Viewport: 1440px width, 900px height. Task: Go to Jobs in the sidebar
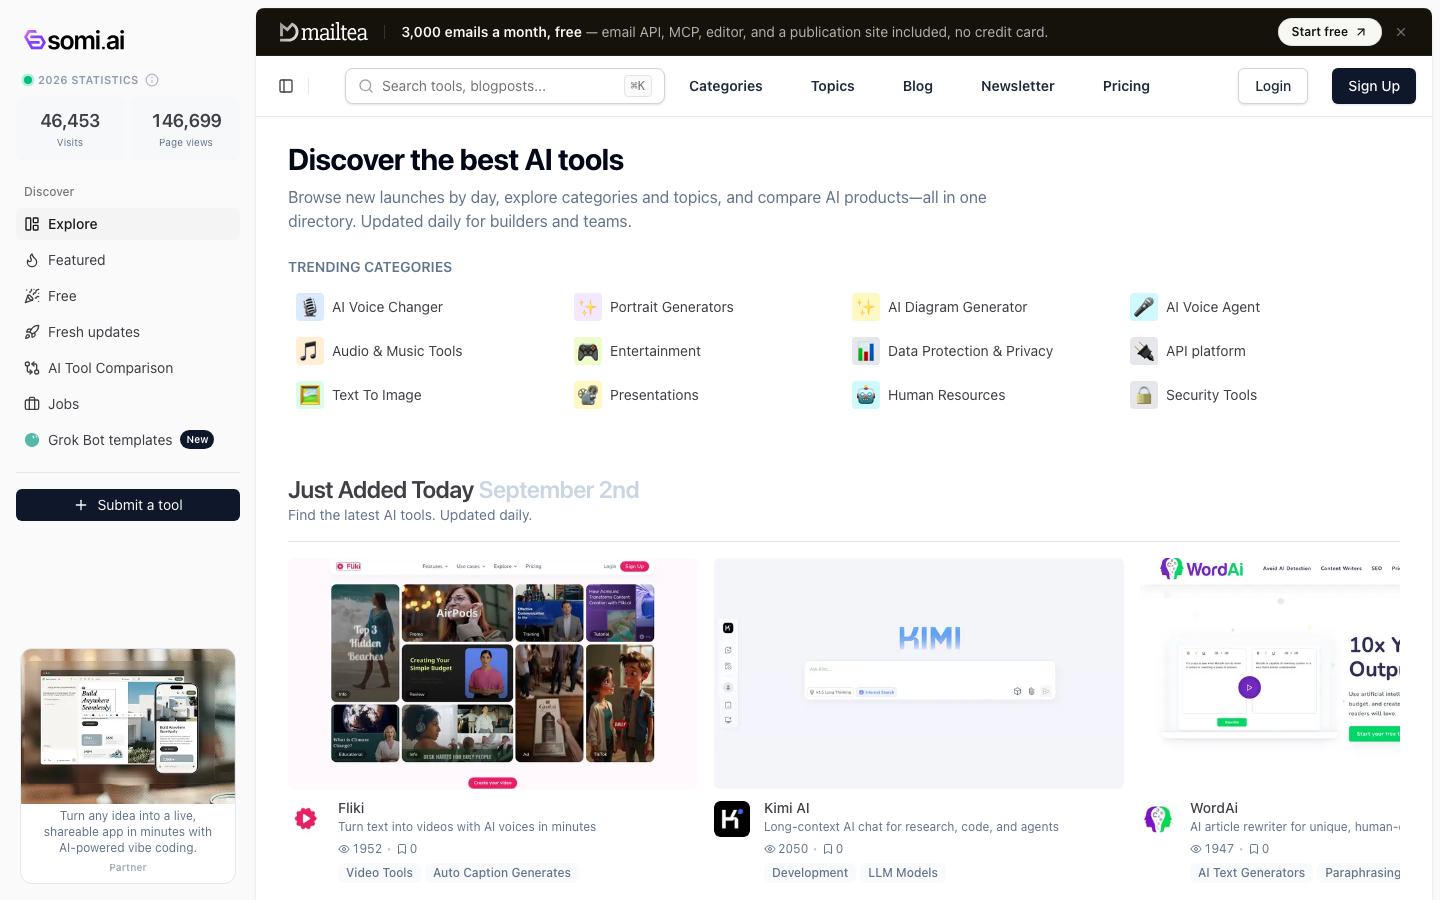click(x=128, y=404)
